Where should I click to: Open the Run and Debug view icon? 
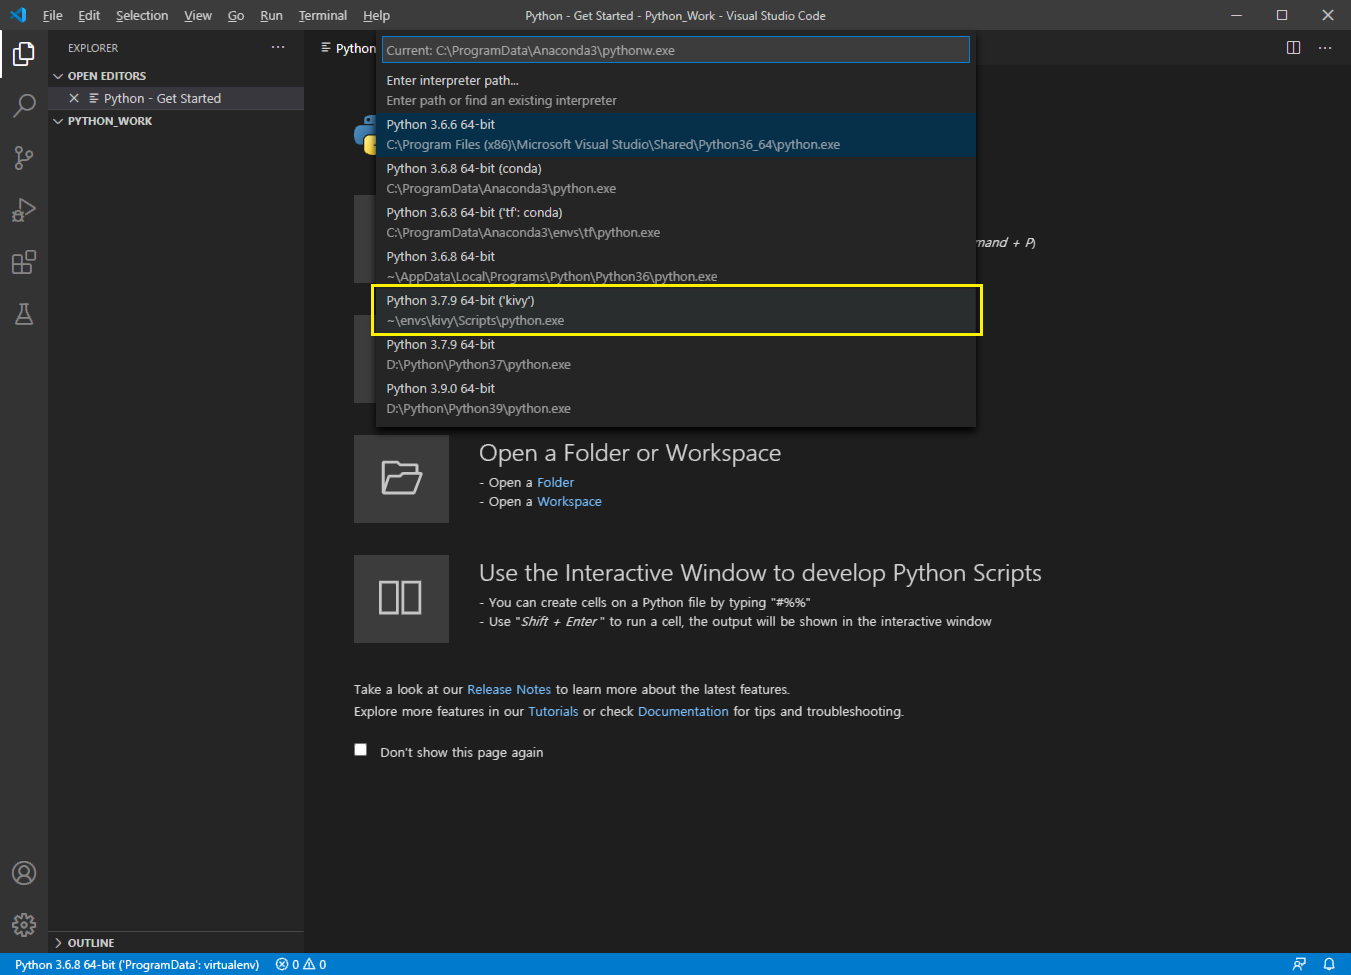point(24,210)
